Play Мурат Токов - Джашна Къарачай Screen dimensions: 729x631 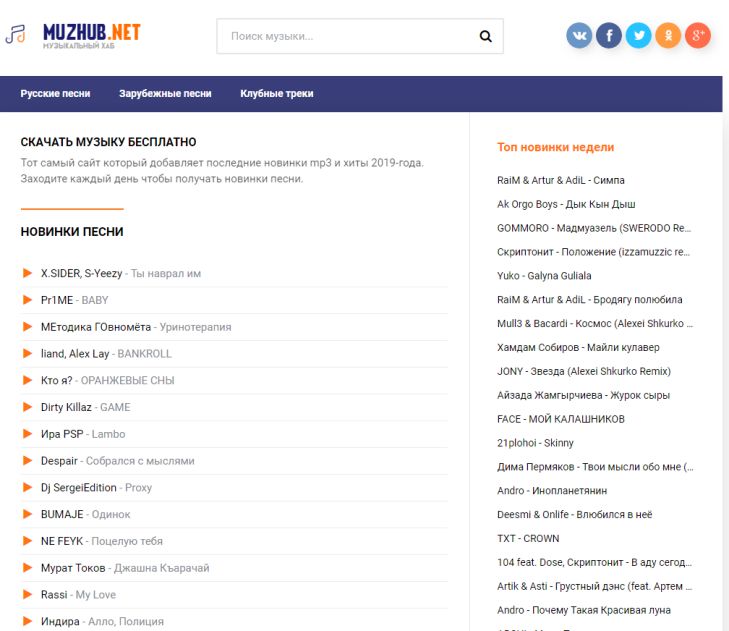pyautogui.click(x=27, y=568)
